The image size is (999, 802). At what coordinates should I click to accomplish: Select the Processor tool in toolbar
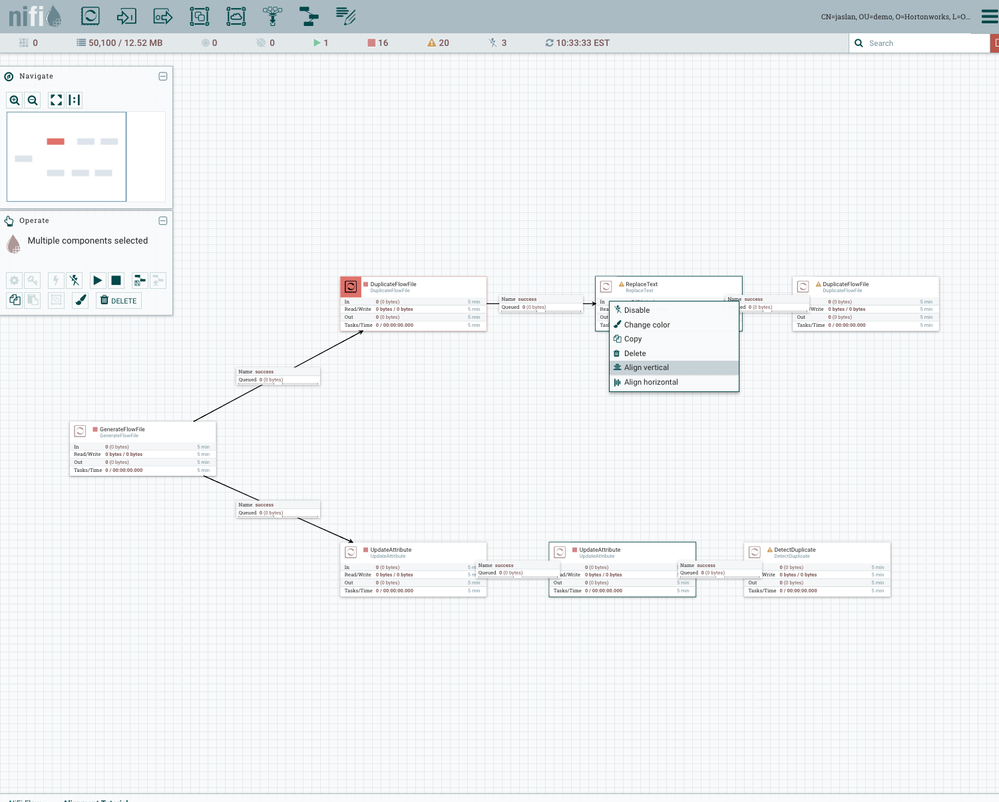tap(90, 16)
